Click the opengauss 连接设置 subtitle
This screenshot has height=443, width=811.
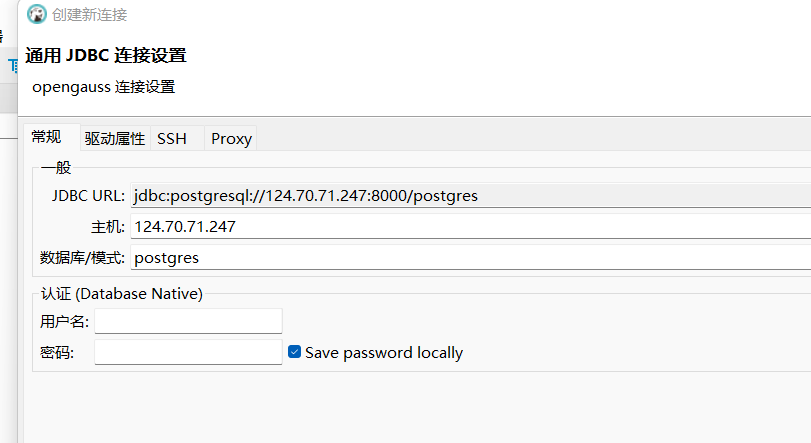(x=103, y=87)
